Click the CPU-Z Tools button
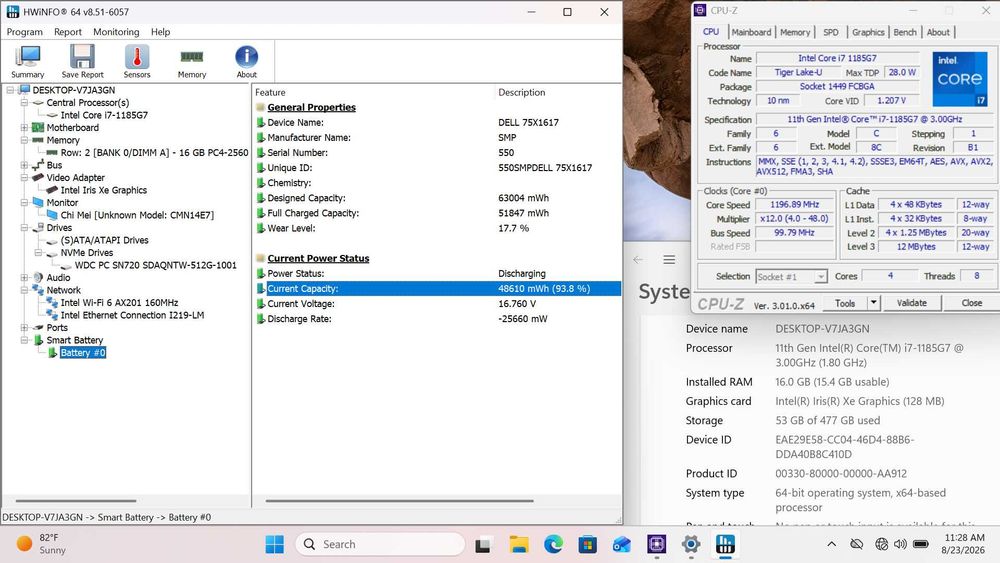This screenshot has width=1000, height=563. [844, 303]
